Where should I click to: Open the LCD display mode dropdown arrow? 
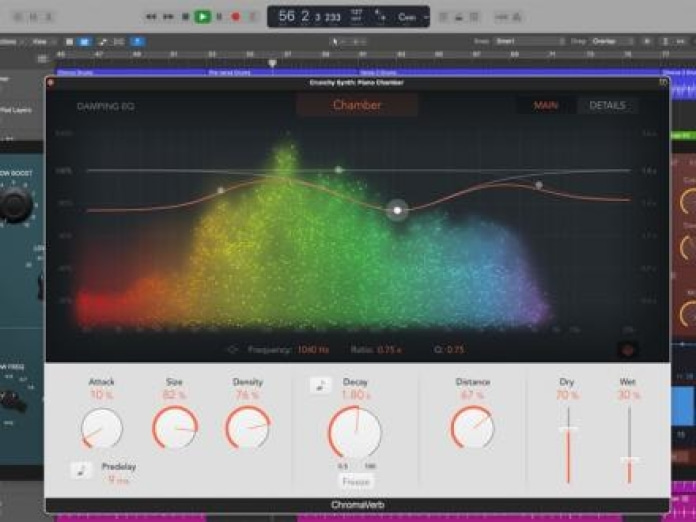click(x=426, y=17)
